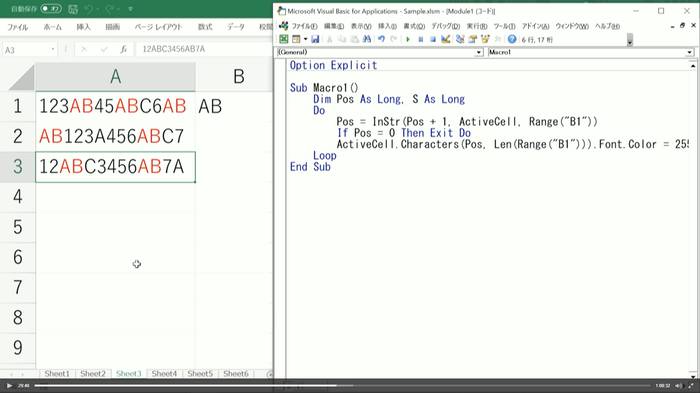The height and width of the screenshot is (393, 700).
Task: Expand the (General) object dropdown
Action: (479, 52)
